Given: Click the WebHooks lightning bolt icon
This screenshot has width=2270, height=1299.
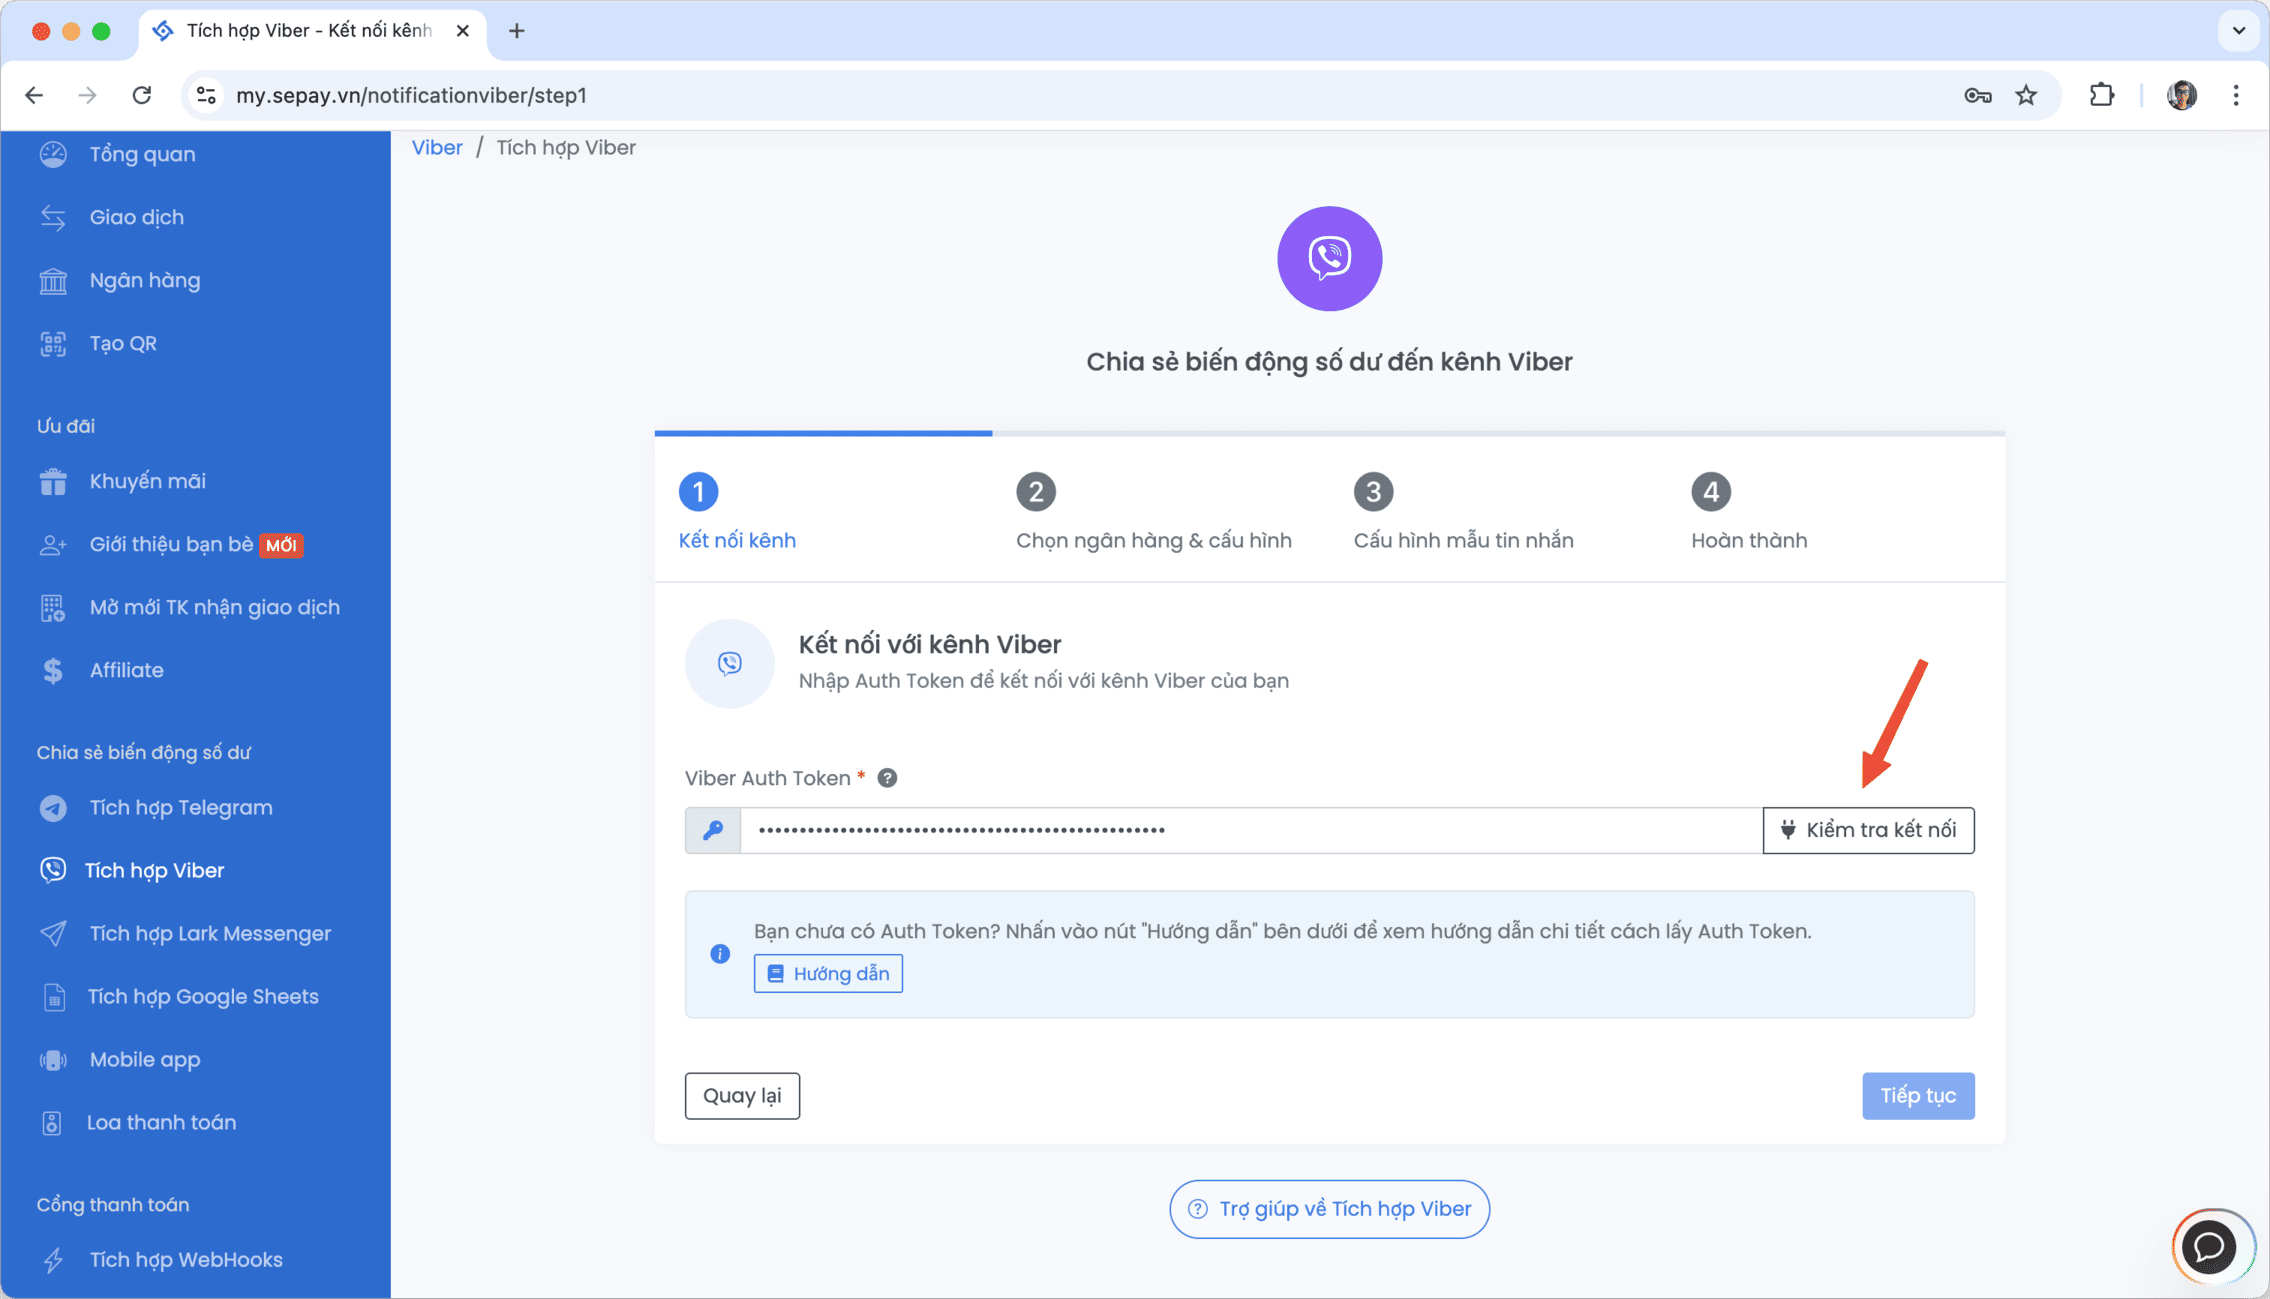Looking at the screenshot, I should [53, 1260].
